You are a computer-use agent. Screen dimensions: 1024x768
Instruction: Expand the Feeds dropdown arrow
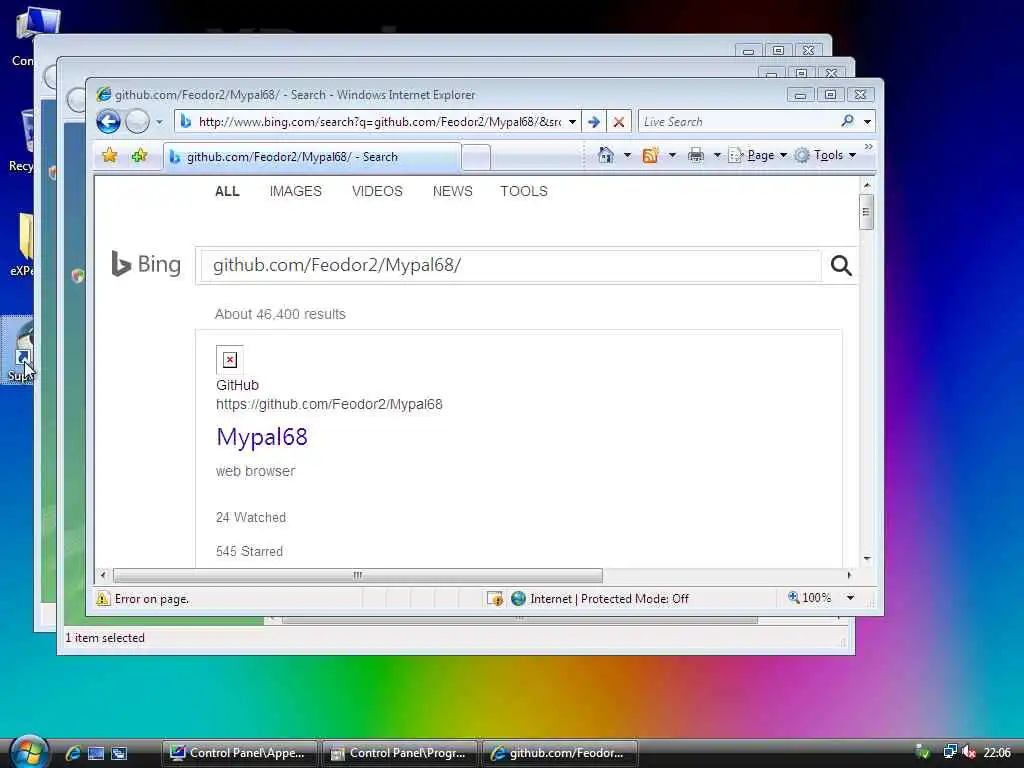672,155
